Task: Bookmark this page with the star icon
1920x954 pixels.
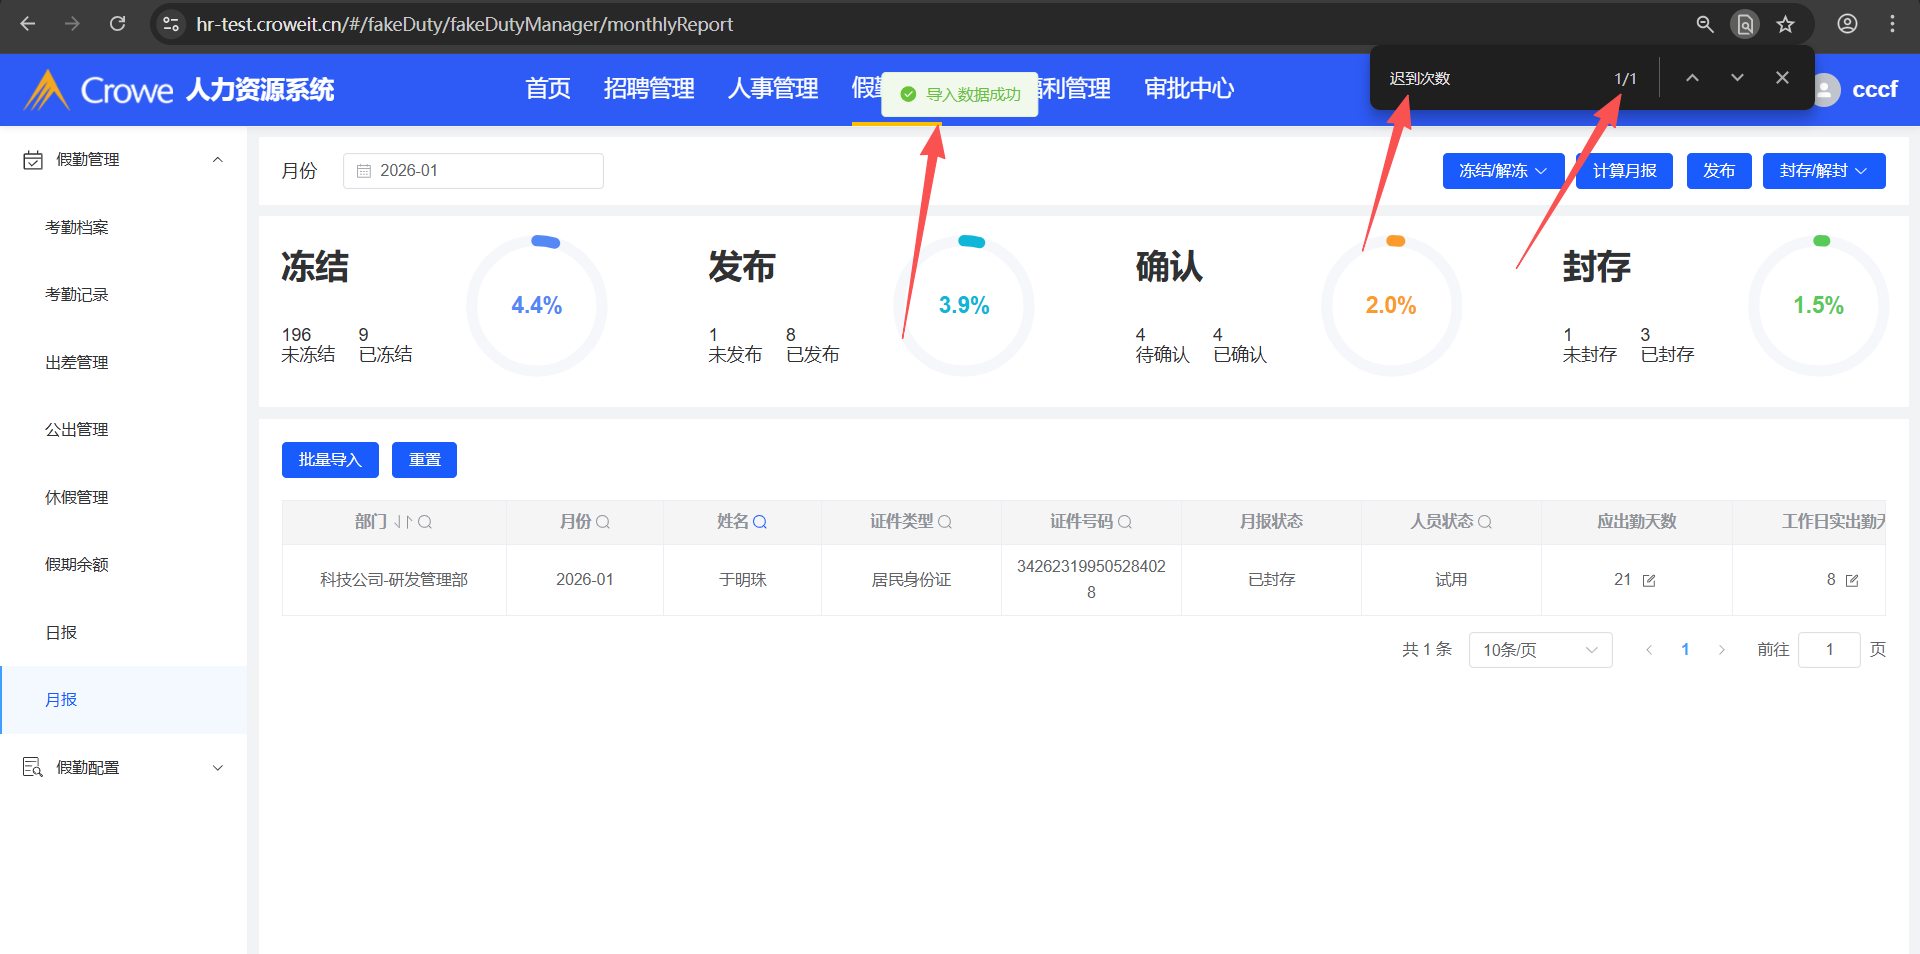Action: pos(1786,24)
